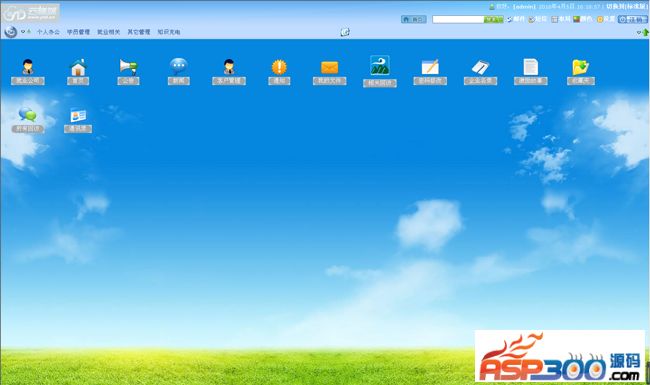The image size is (650, 385).
Task: Open the 就业相关 menu
Action: (x=109, y=32)
